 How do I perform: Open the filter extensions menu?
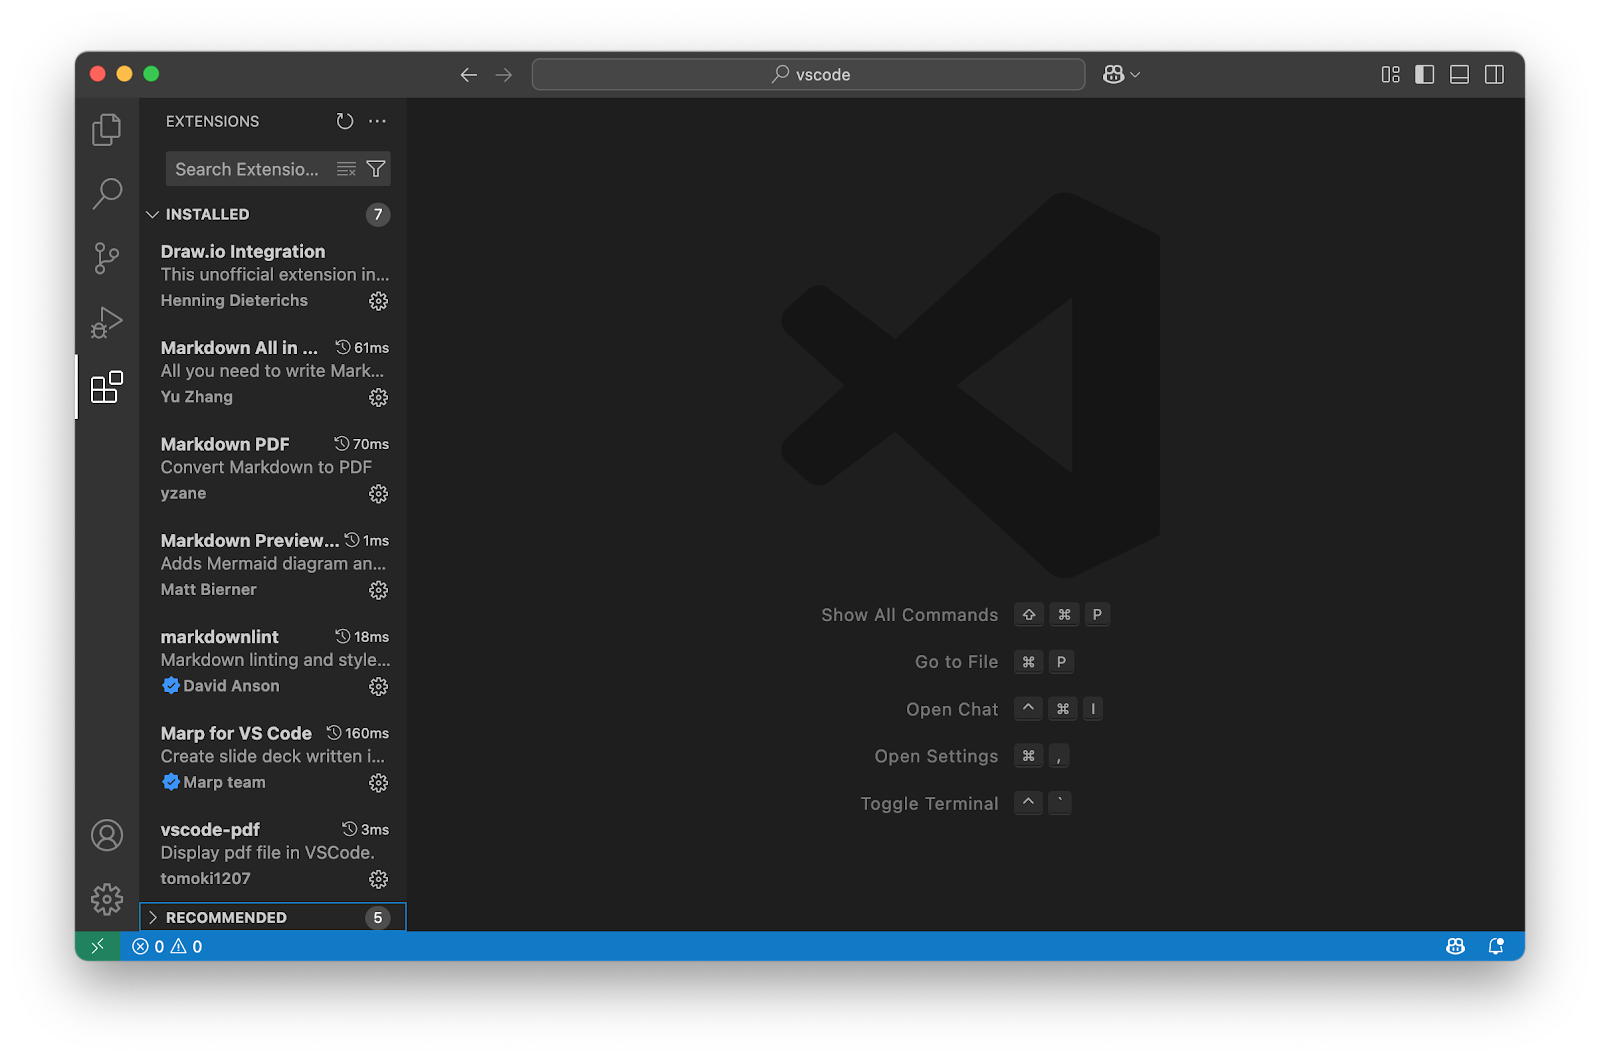[x=376, y=169]
